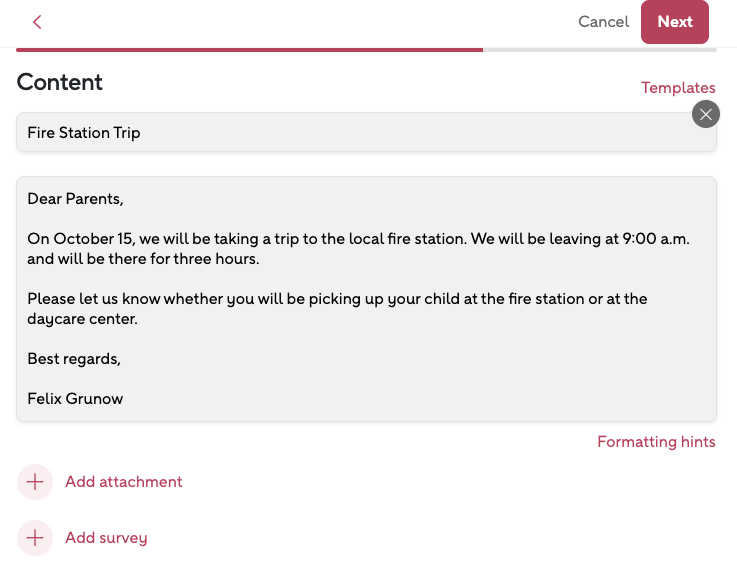Focus the Fire Station Trip title field

point(350,133)
